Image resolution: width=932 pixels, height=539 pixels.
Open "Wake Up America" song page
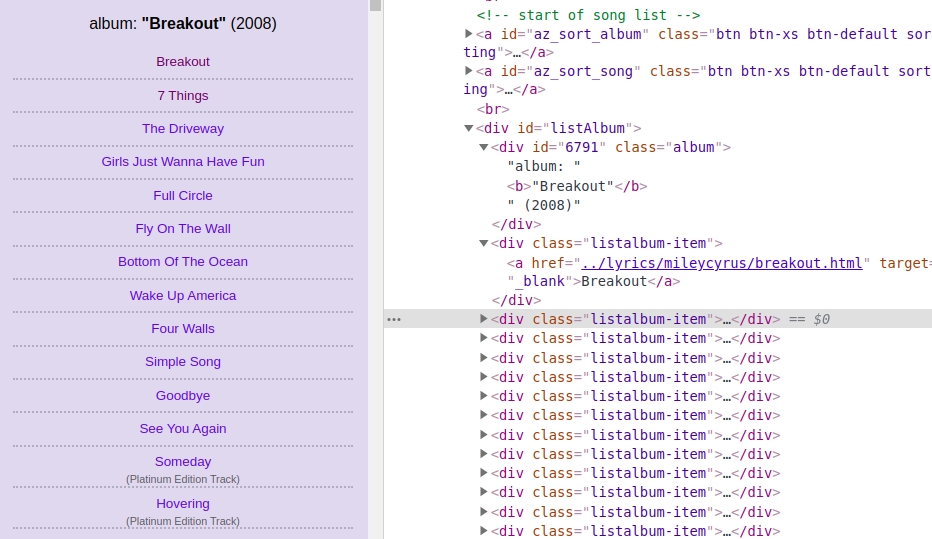coord(183,296)
